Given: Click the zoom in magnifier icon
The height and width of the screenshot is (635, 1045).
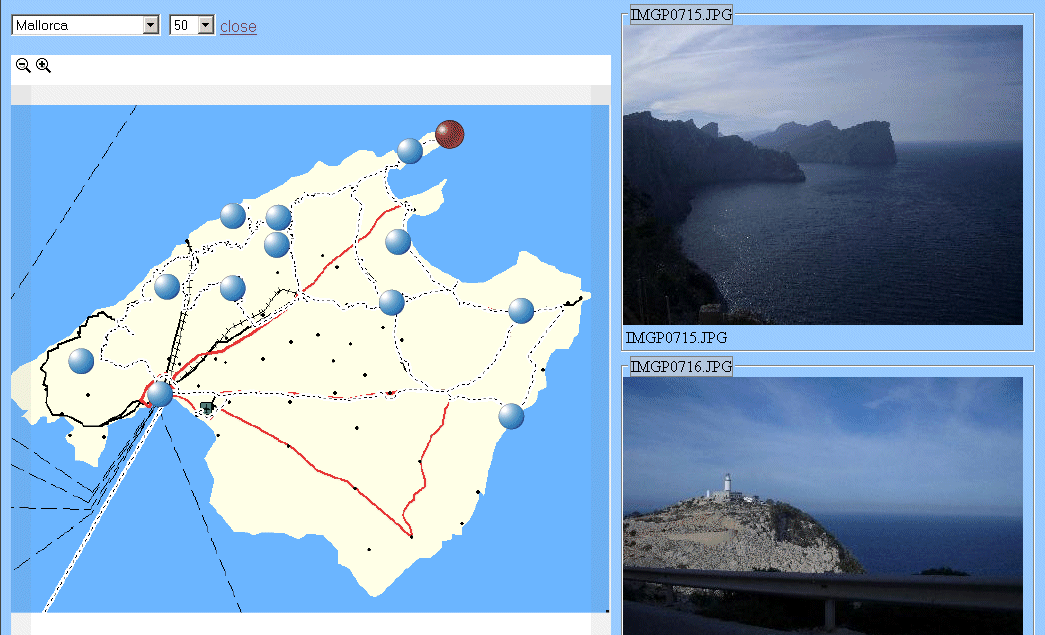Looking at the screenshot, I should coord(43,66).
